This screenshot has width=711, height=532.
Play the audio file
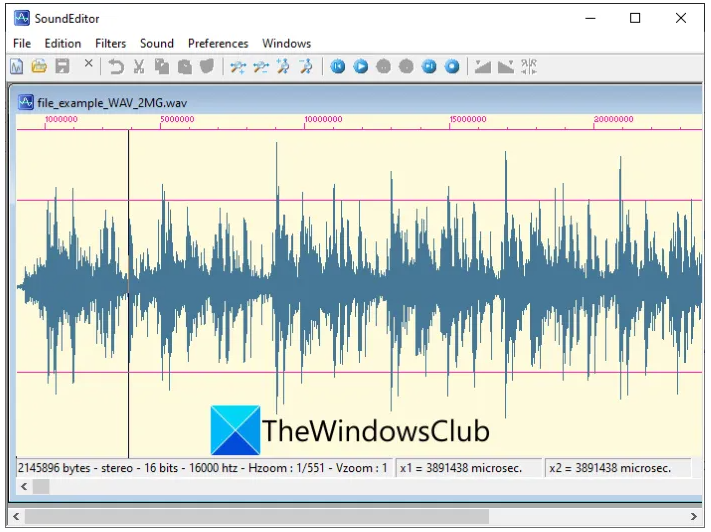point(360,67)
